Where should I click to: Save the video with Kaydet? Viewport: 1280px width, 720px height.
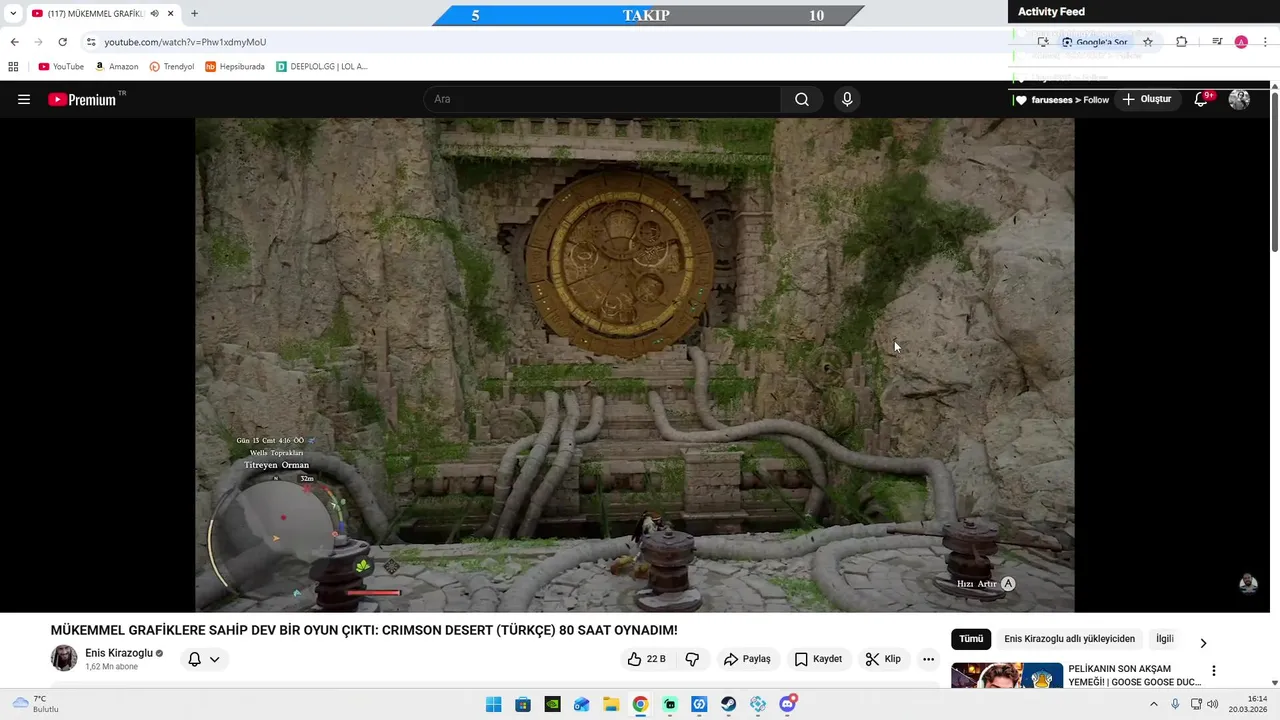click(818, 659)
